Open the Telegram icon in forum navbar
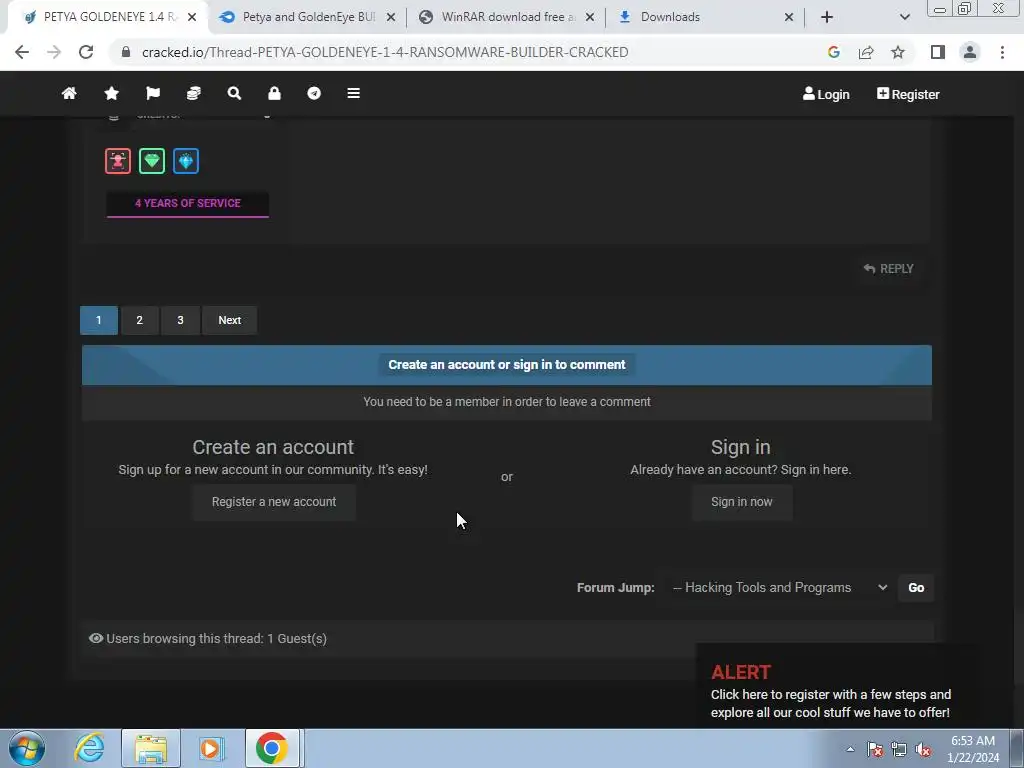Image resolution: width=1024 pixels, height=768 pixels. [x=314, y=93]
